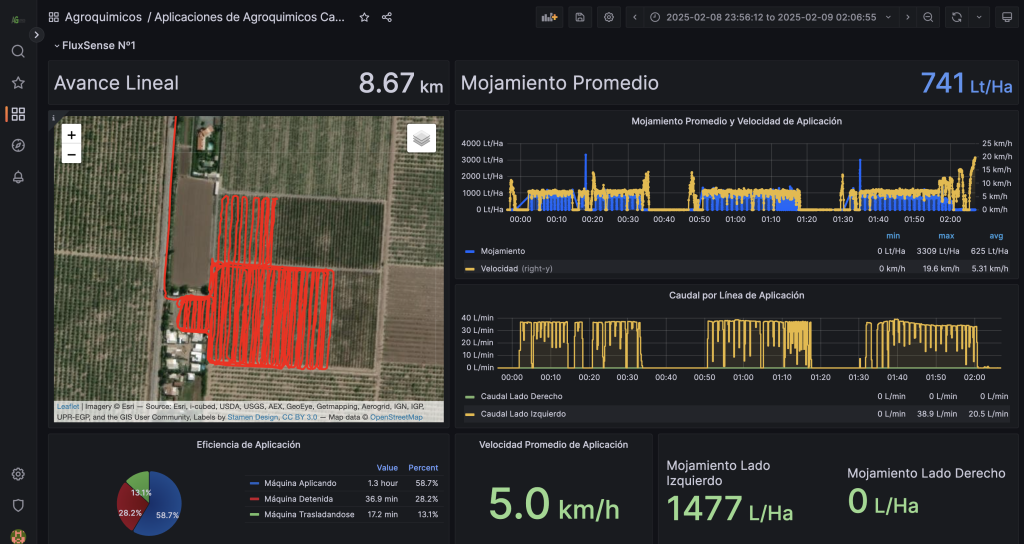Toggle Caudal Lado Izquierdo series visibility

[524, 413]
